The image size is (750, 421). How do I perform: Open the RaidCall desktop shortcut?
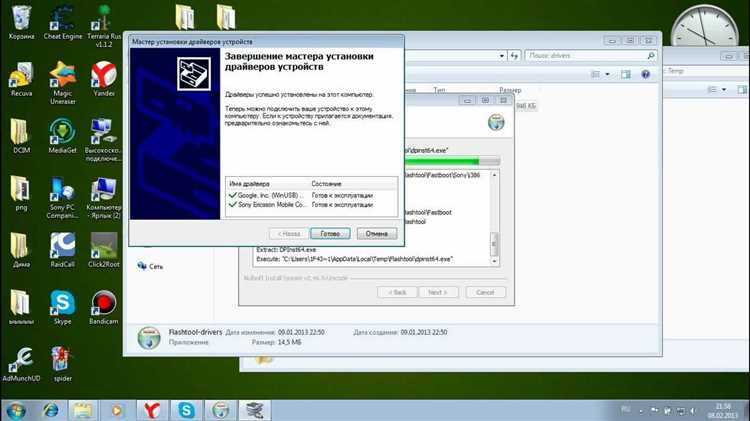tap(61, 249)
